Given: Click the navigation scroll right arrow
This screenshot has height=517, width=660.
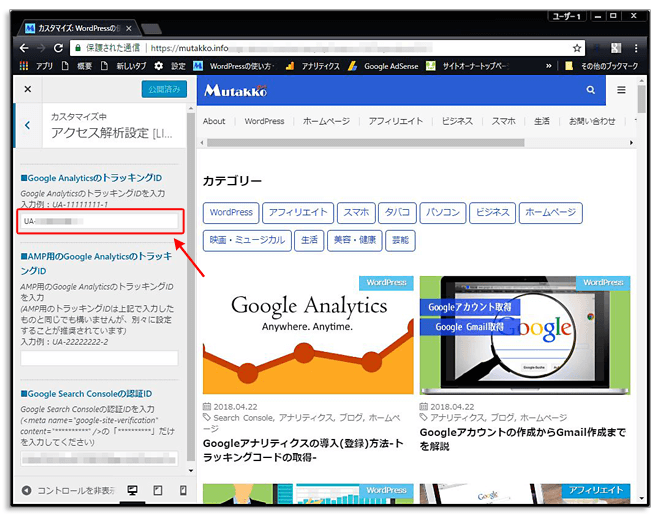Looking at the screenshot, I should (631, 143).
